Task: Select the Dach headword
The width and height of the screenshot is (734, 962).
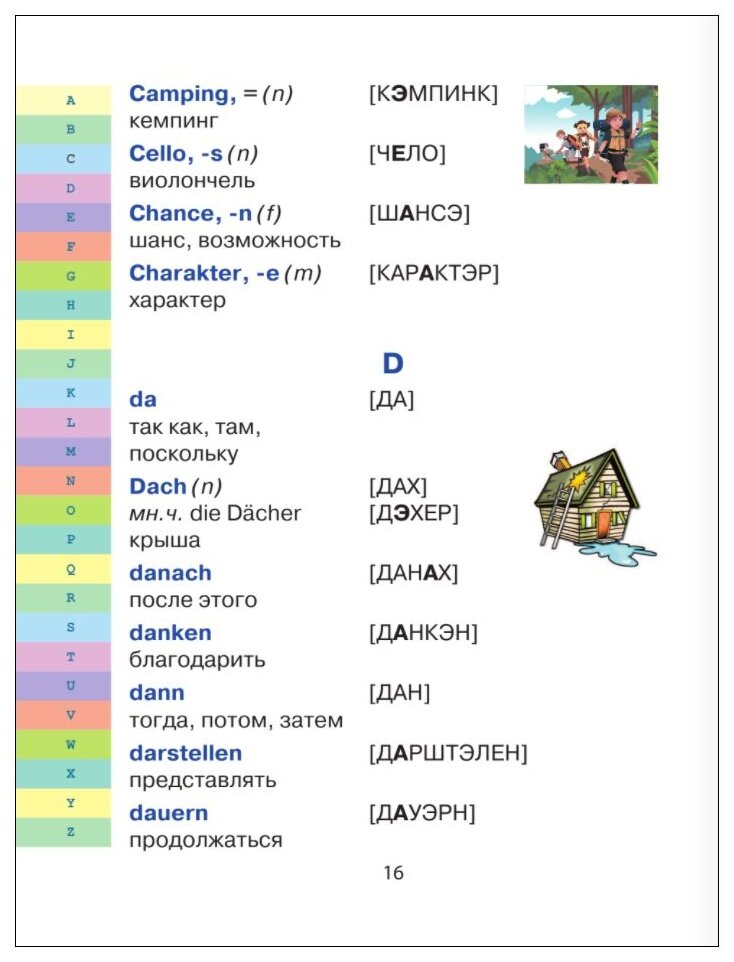Action: [157, 487]
